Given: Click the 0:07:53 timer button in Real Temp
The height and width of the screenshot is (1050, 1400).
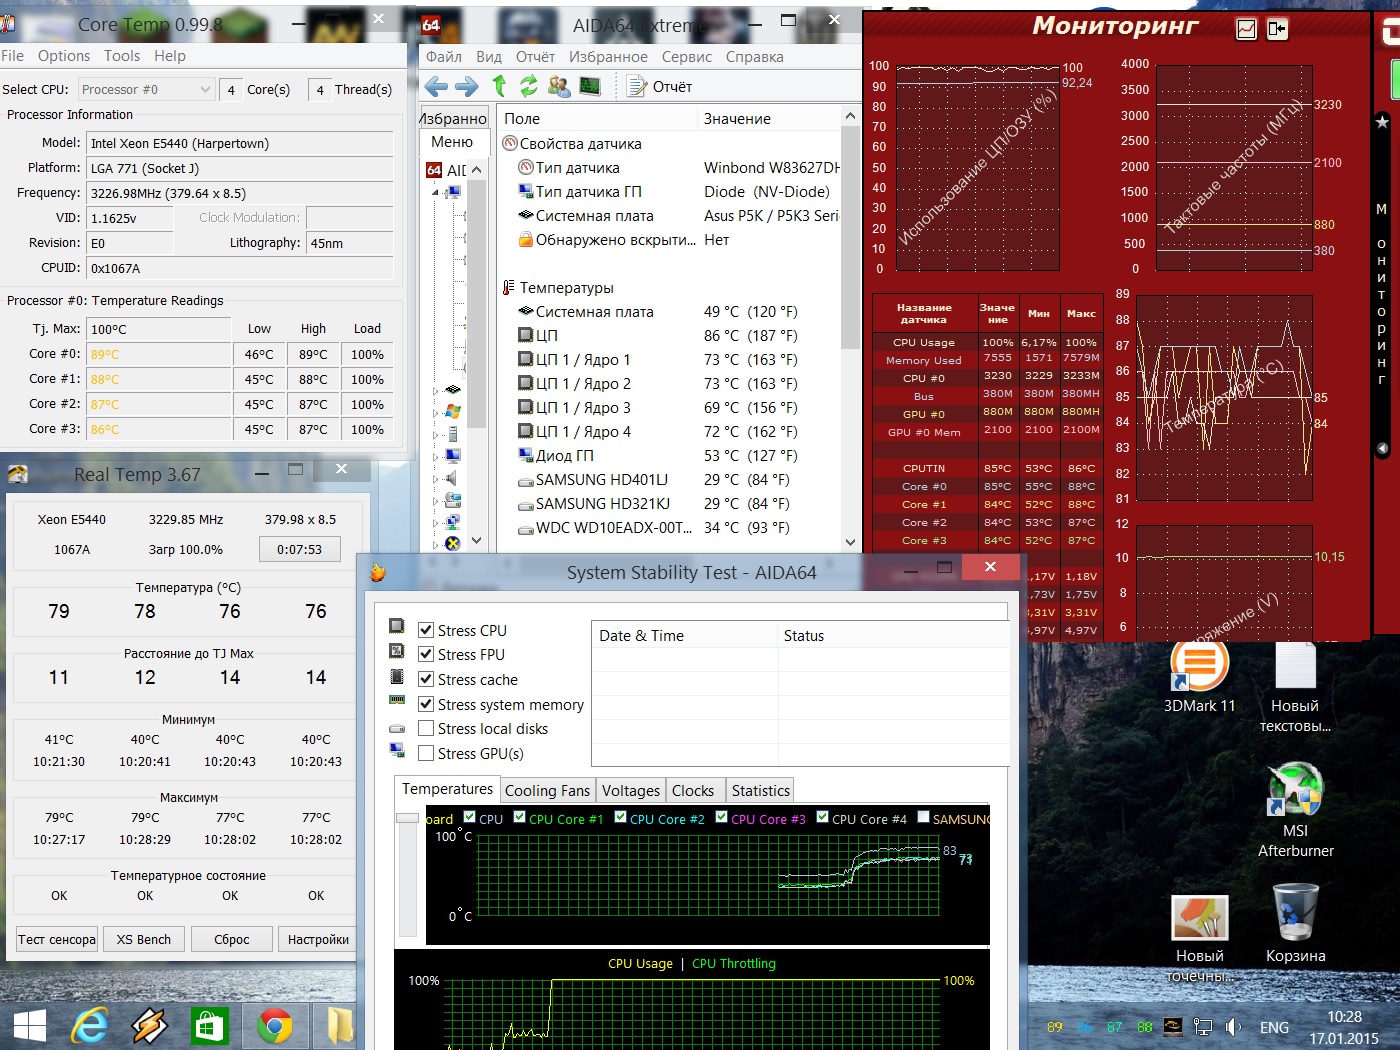Looking at the screenshot, I should tap(300, 549).
